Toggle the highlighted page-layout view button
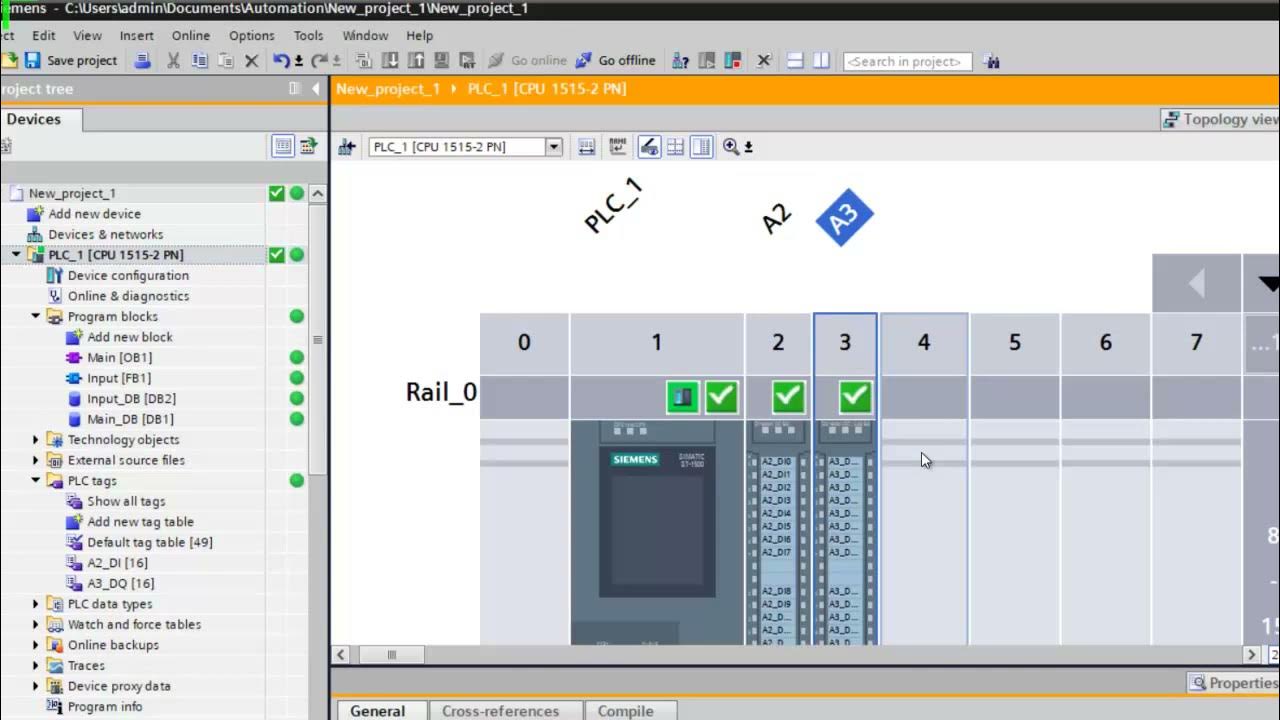The width and height of the screenshot is (1280, 720). click(x=702, y=147)
